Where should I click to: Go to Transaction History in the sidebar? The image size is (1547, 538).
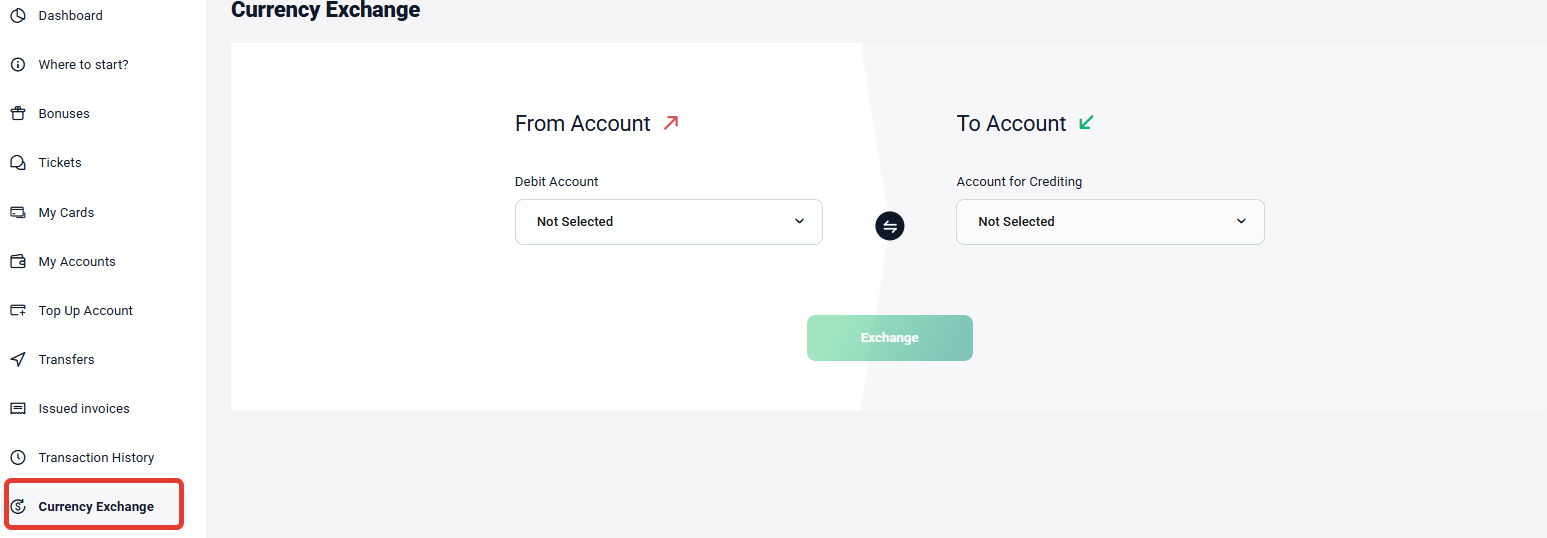[96, 457]
